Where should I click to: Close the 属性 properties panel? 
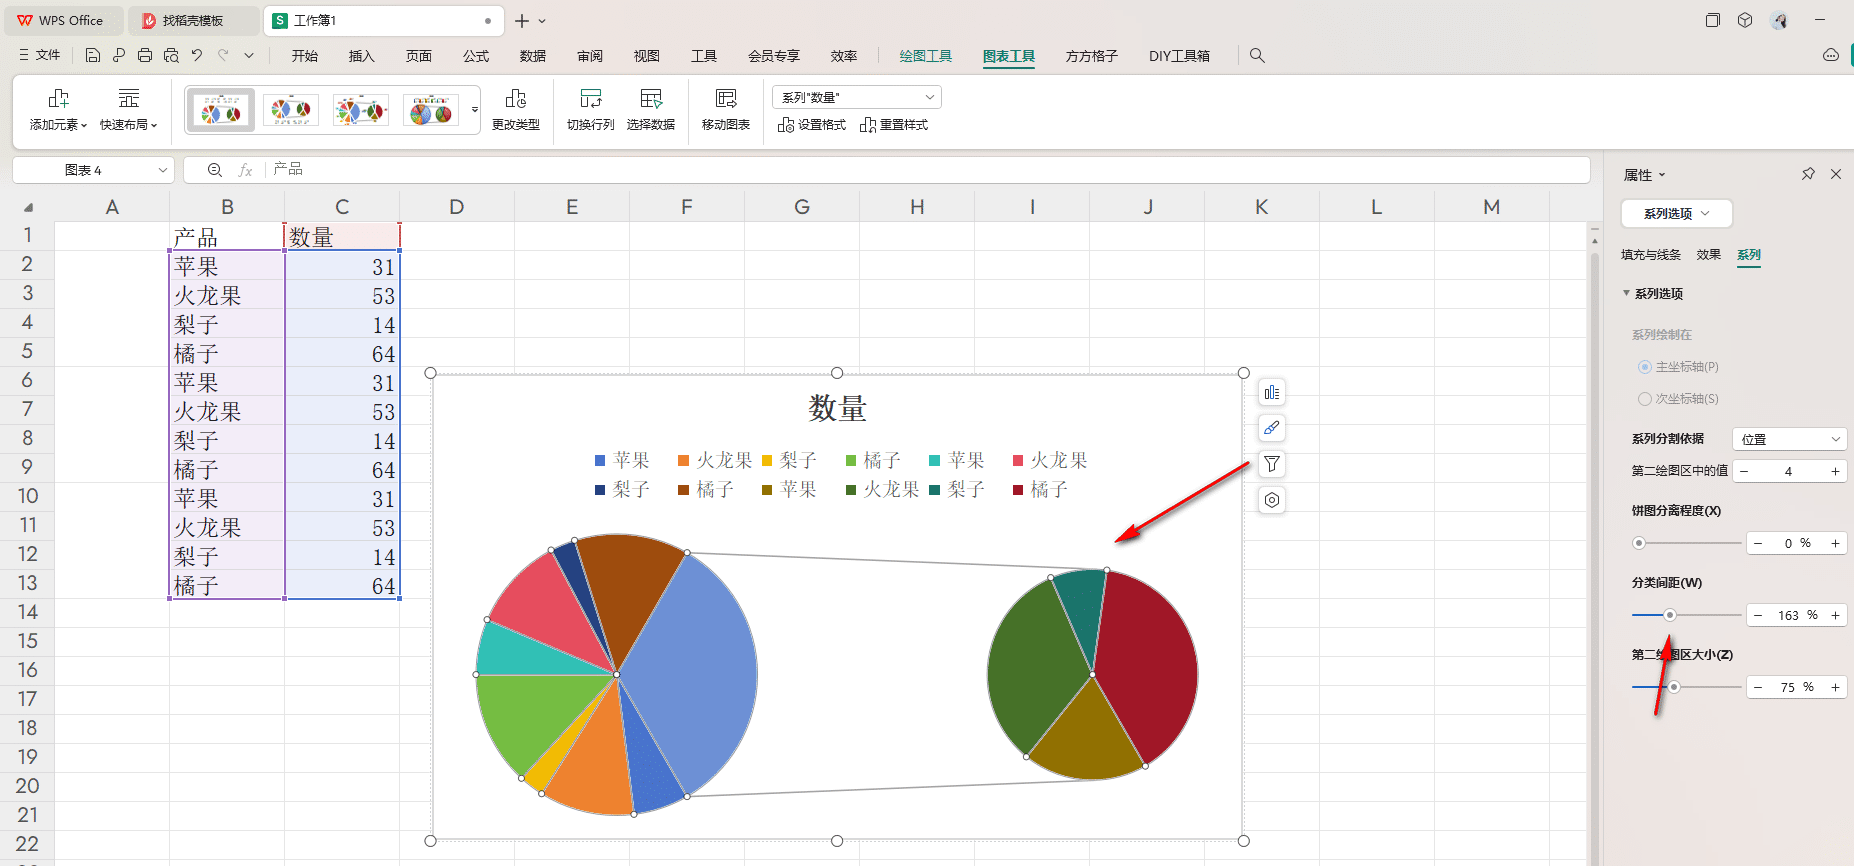coord(1836,174)
